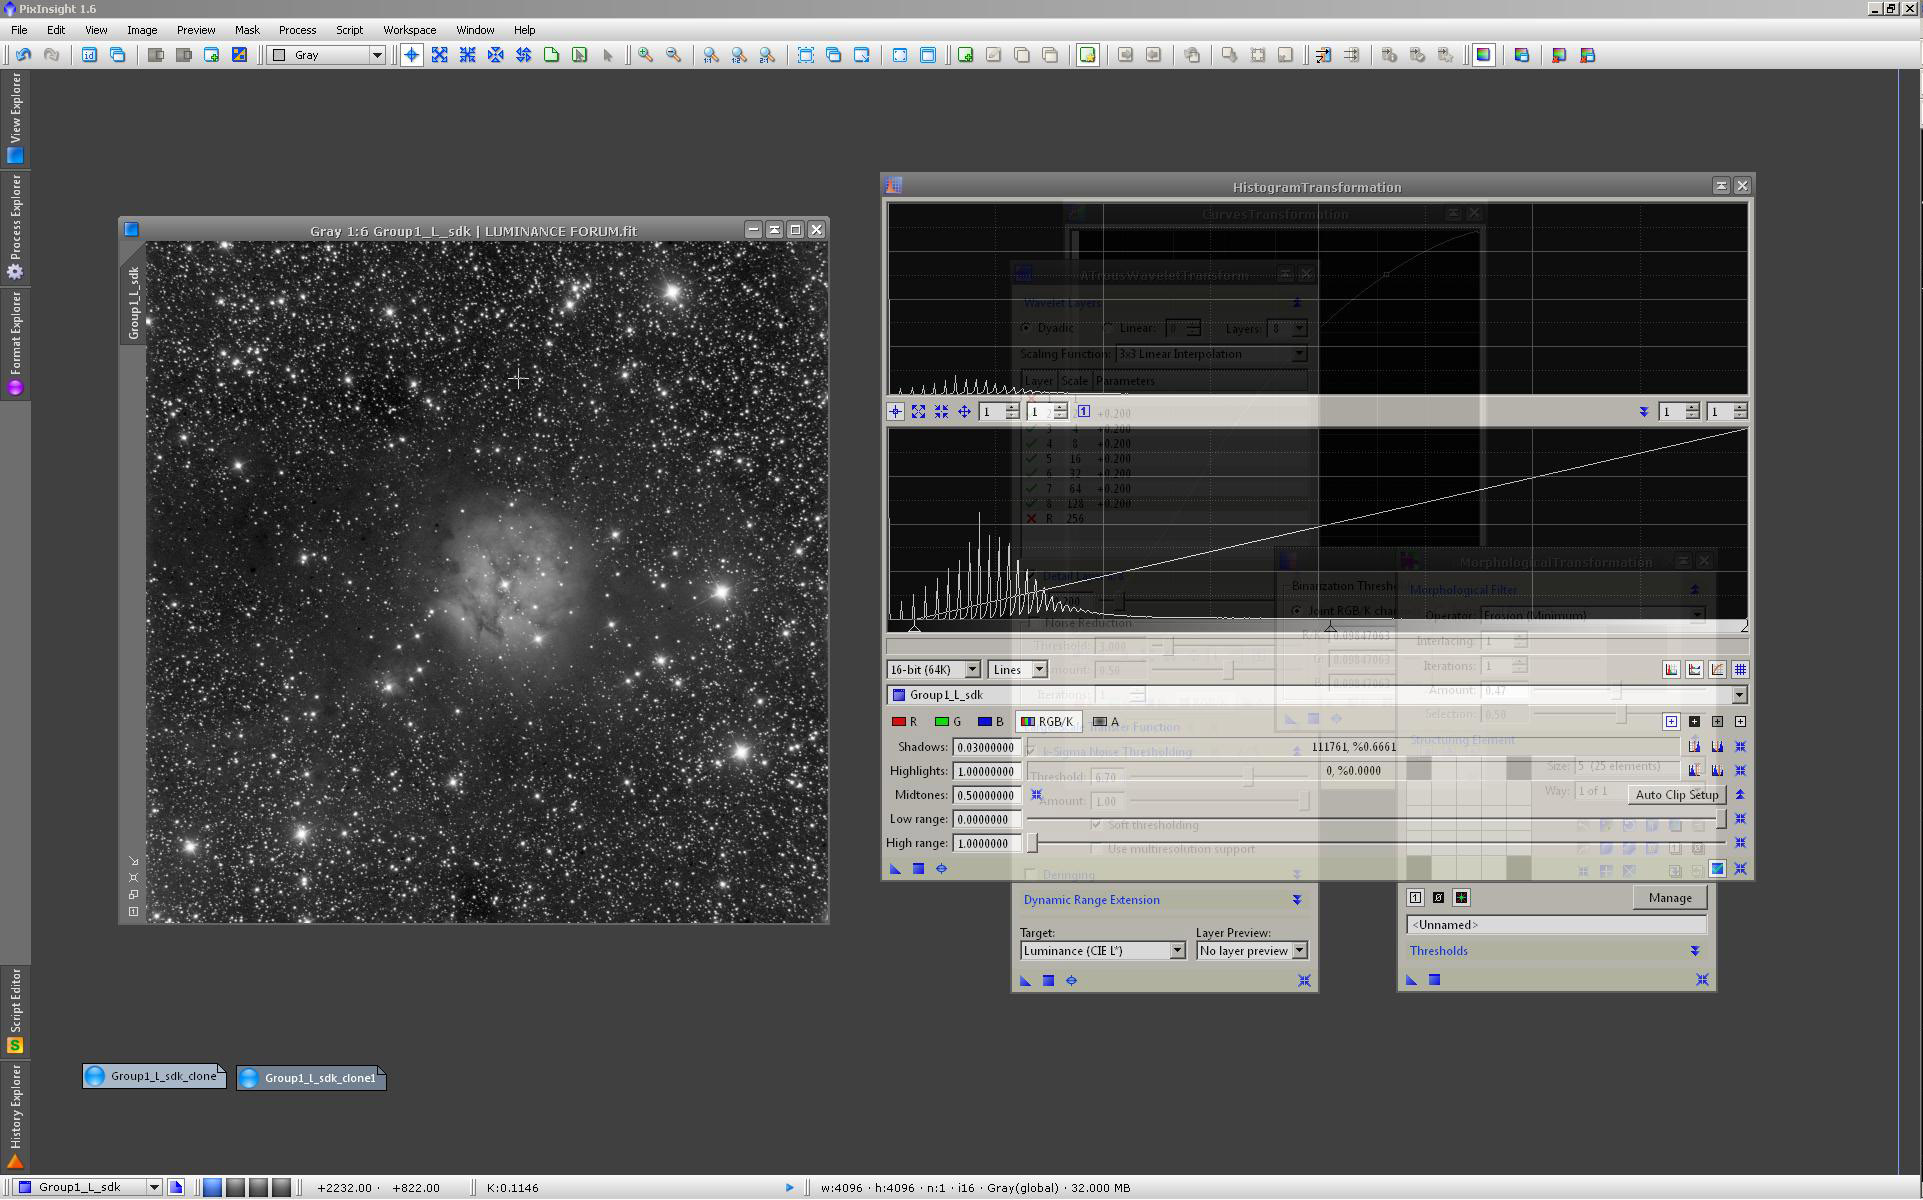1923x1200 pixels.
Task: Click the Undo arrow in the main toolbar
Action: [x=23, y=55]
